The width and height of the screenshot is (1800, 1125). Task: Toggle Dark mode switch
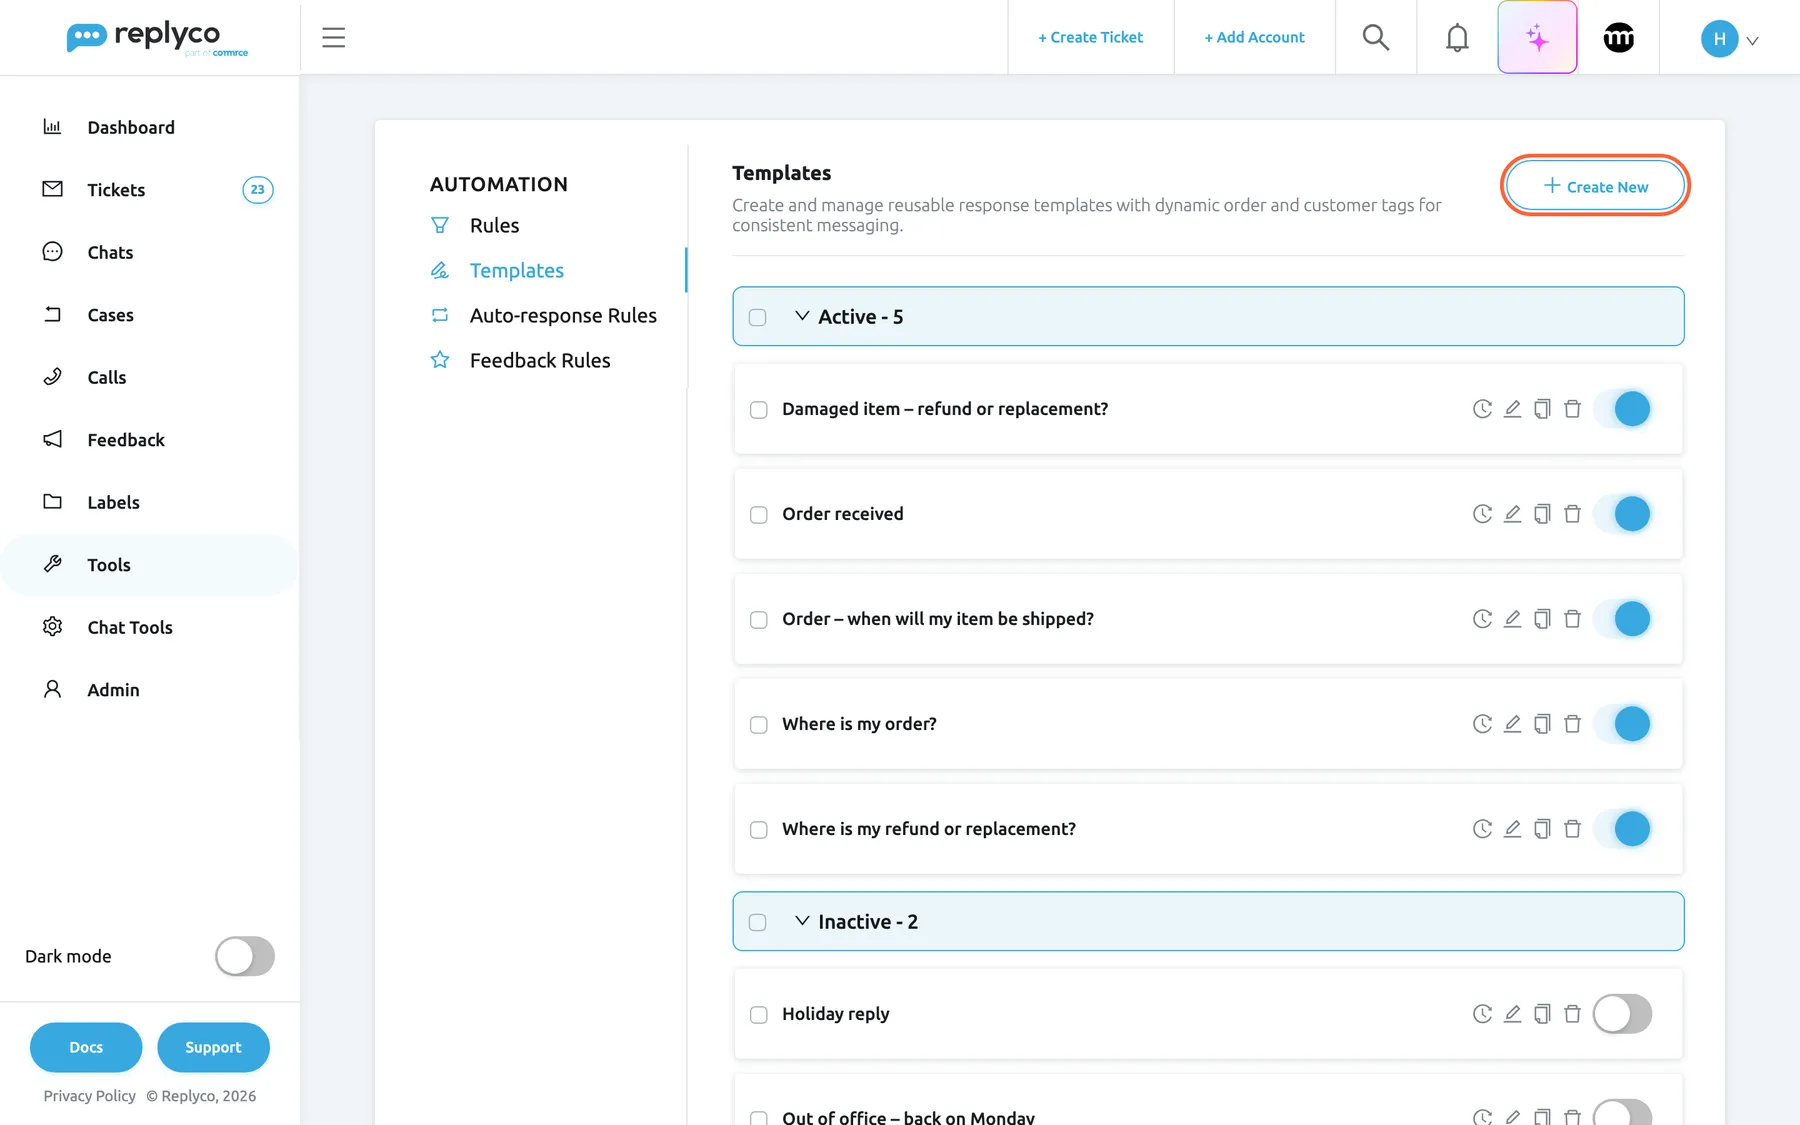pyautogui.click(x=244, y=956)
